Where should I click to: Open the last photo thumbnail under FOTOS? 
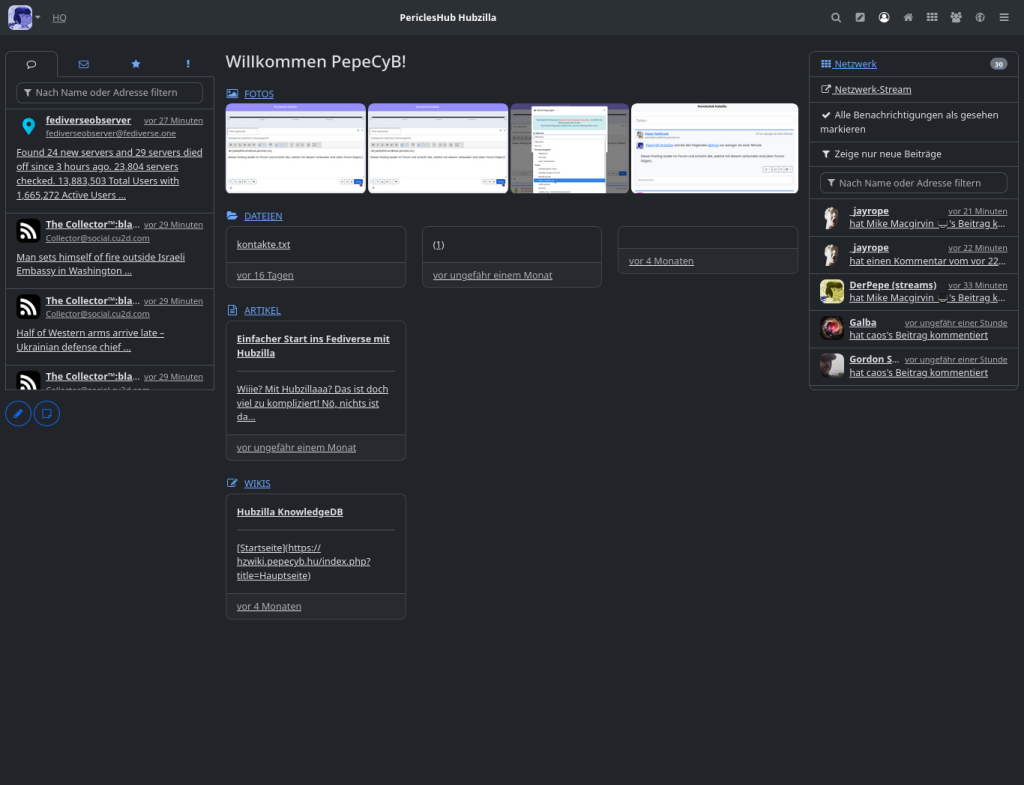(714, 148)
